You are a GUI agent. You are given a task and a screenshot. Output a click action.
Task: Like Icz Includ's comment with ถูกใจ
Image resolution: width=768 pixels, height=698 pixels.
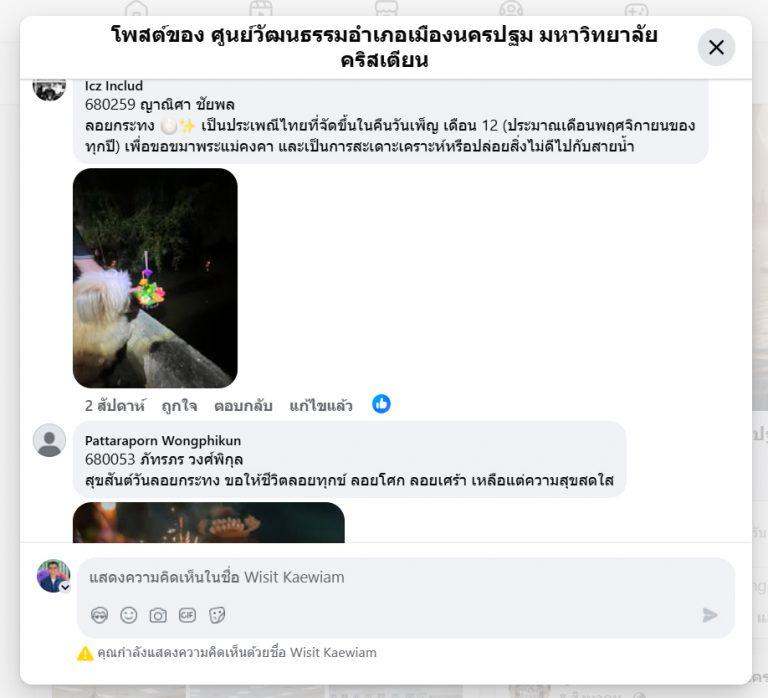tap(179, 406)
